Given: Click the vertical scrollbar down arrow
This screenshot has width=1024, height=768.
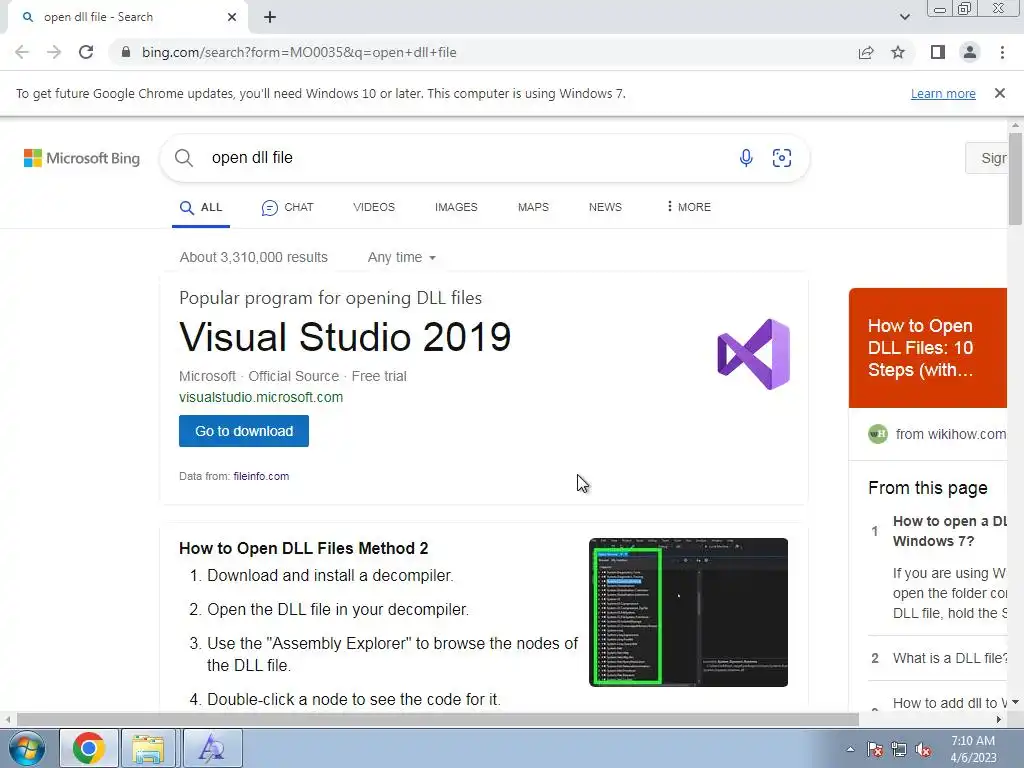Looking at the screenshot, I should (x=1015, y=703).
